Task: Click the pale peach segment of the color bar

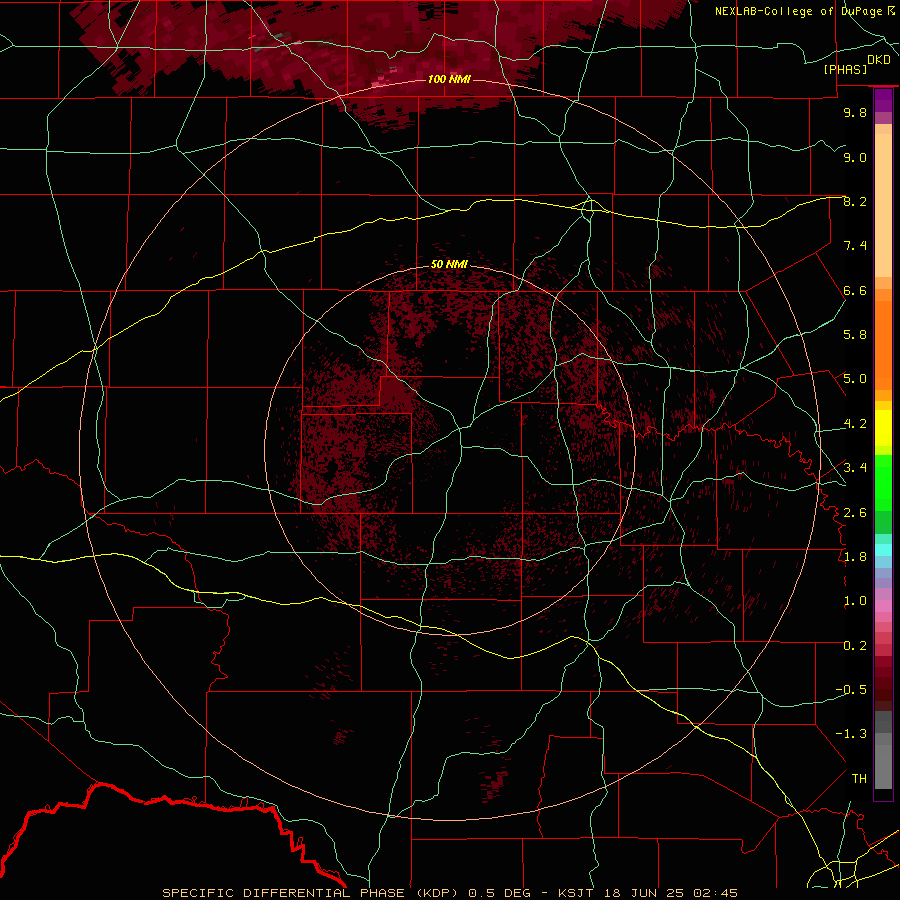Action: [x=883, y=205]
